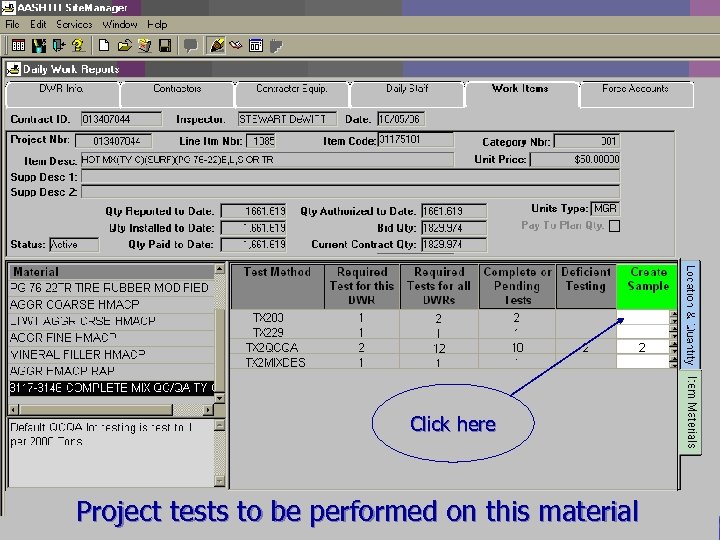
Task: Click the Complete or Pending Tests header
Action: click(517, 286)
